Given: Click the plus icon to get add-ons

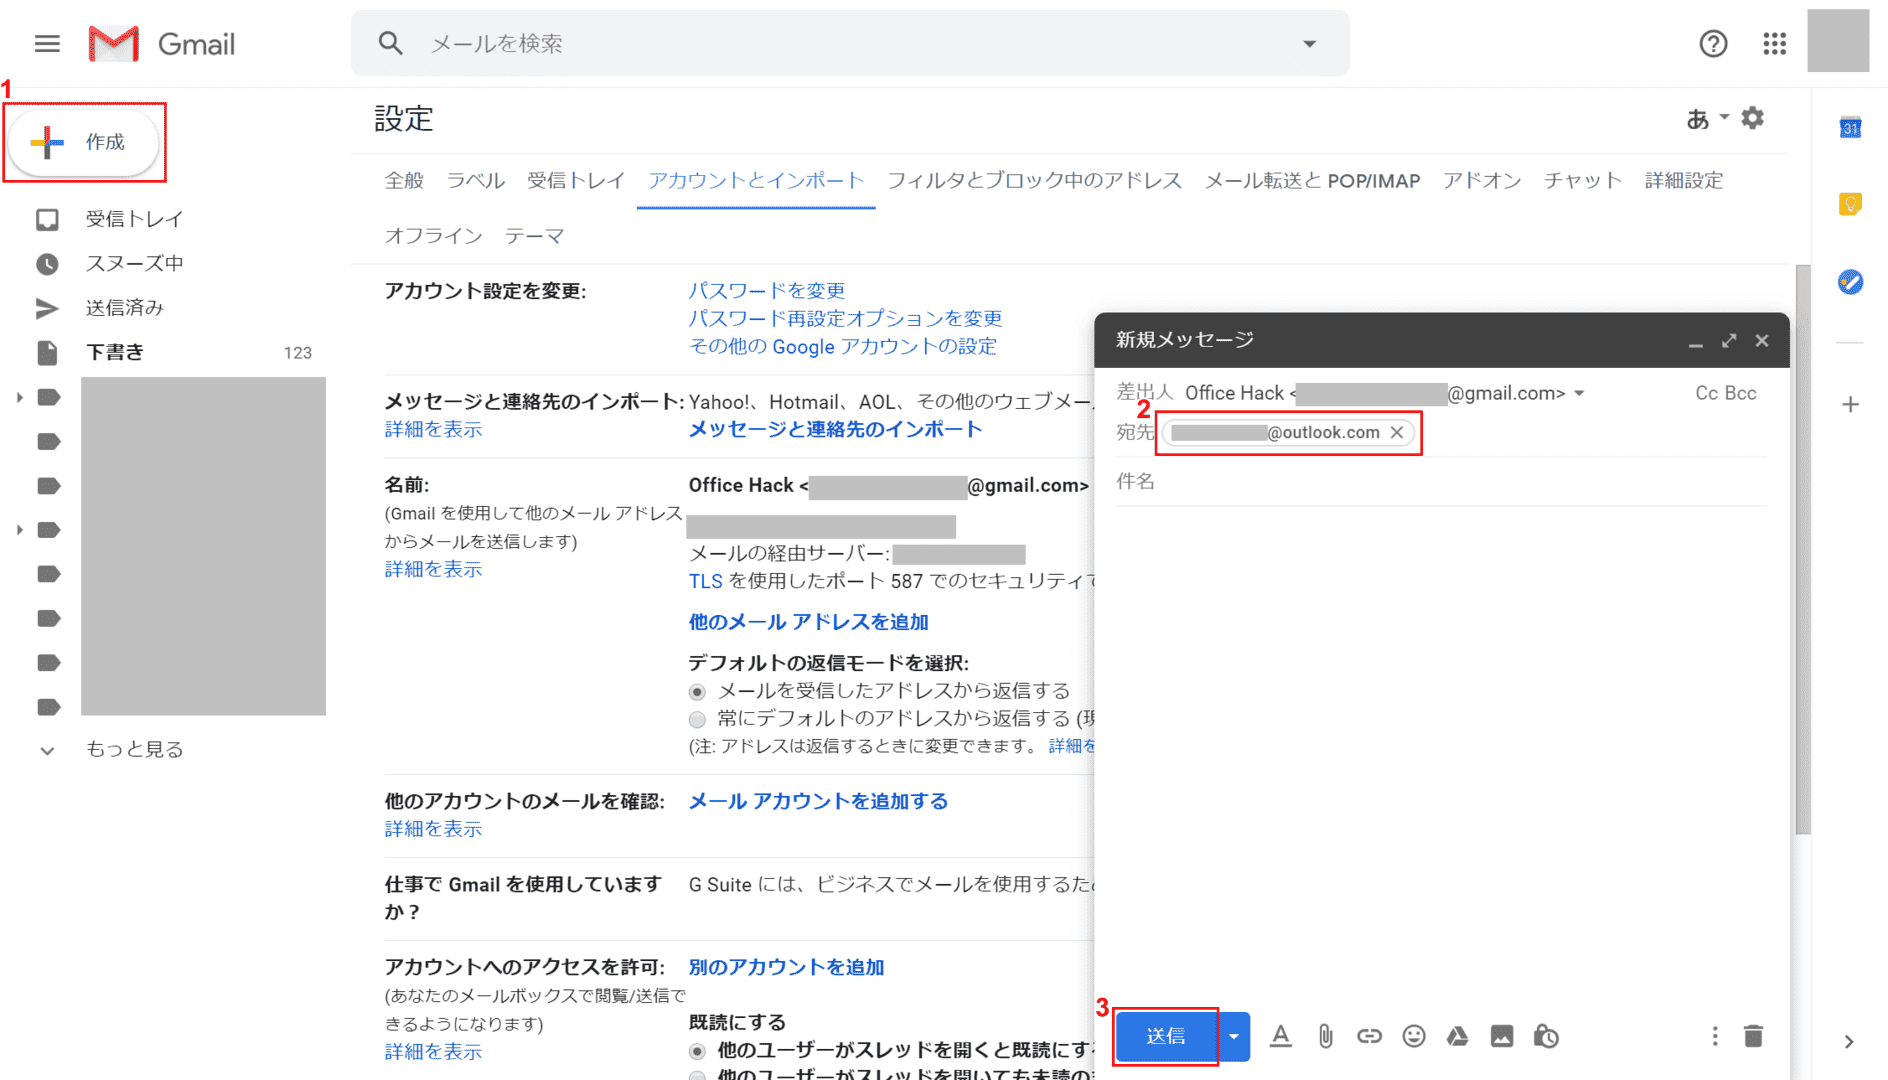Looking at the screenshot, I should coord(1850,404).
